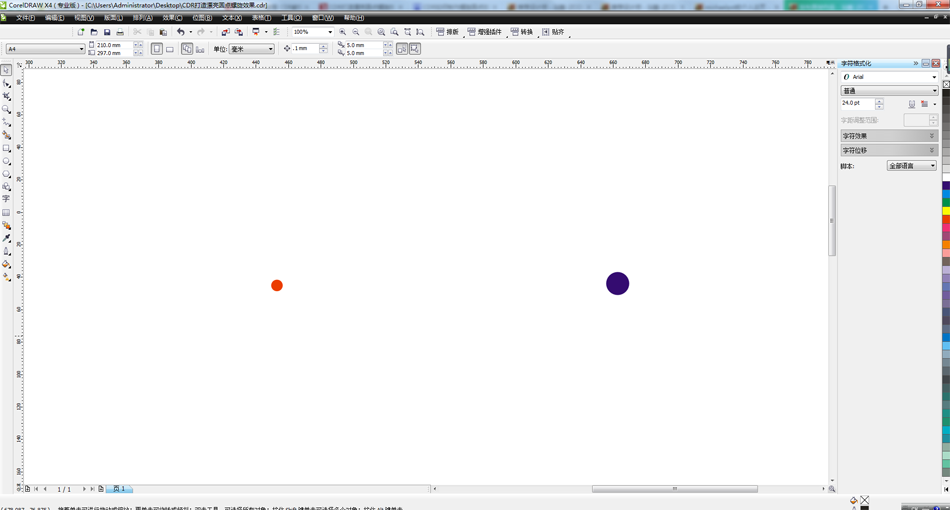This screenshot has height=510, width=950.
Task: Click the 转换 button
Action: [x=522, y=32]
